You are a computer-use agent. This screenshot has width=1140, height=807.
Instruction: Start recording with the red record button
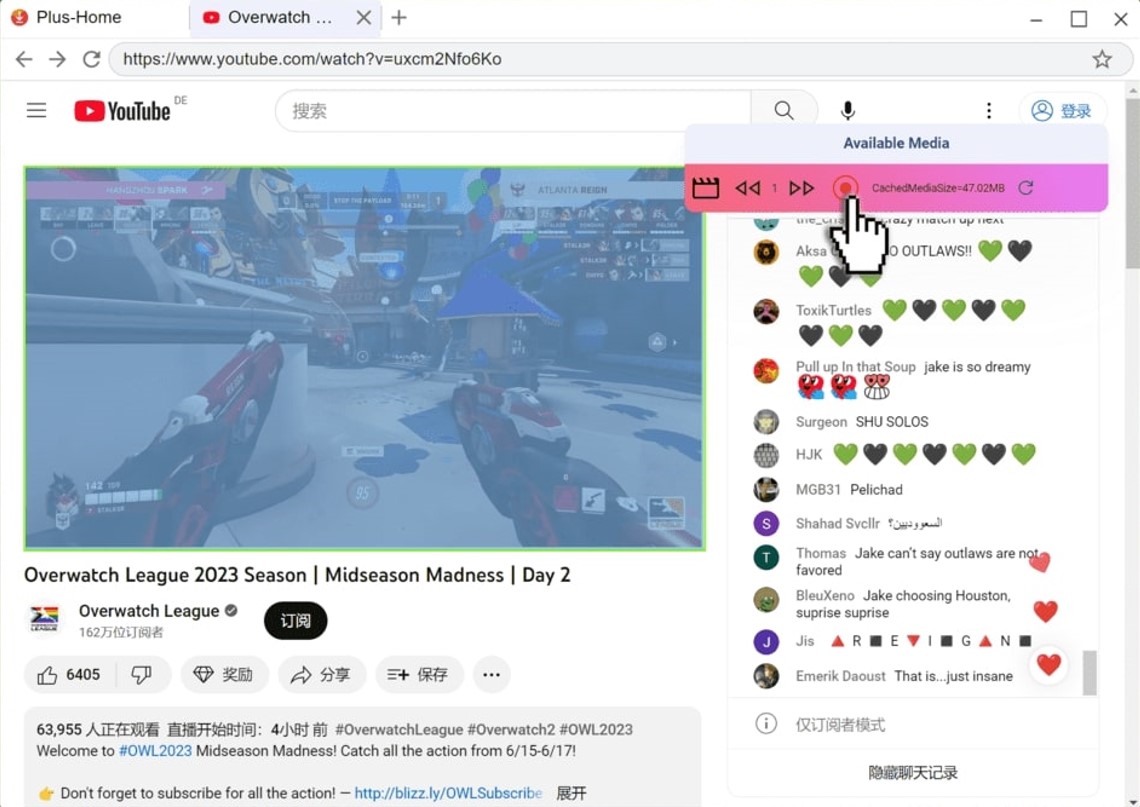pyautogui.click(x=846, y=188)
